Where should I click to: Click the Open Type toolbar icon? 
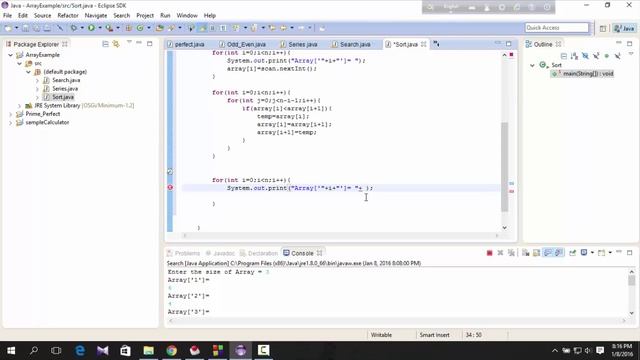coord(160,28)
